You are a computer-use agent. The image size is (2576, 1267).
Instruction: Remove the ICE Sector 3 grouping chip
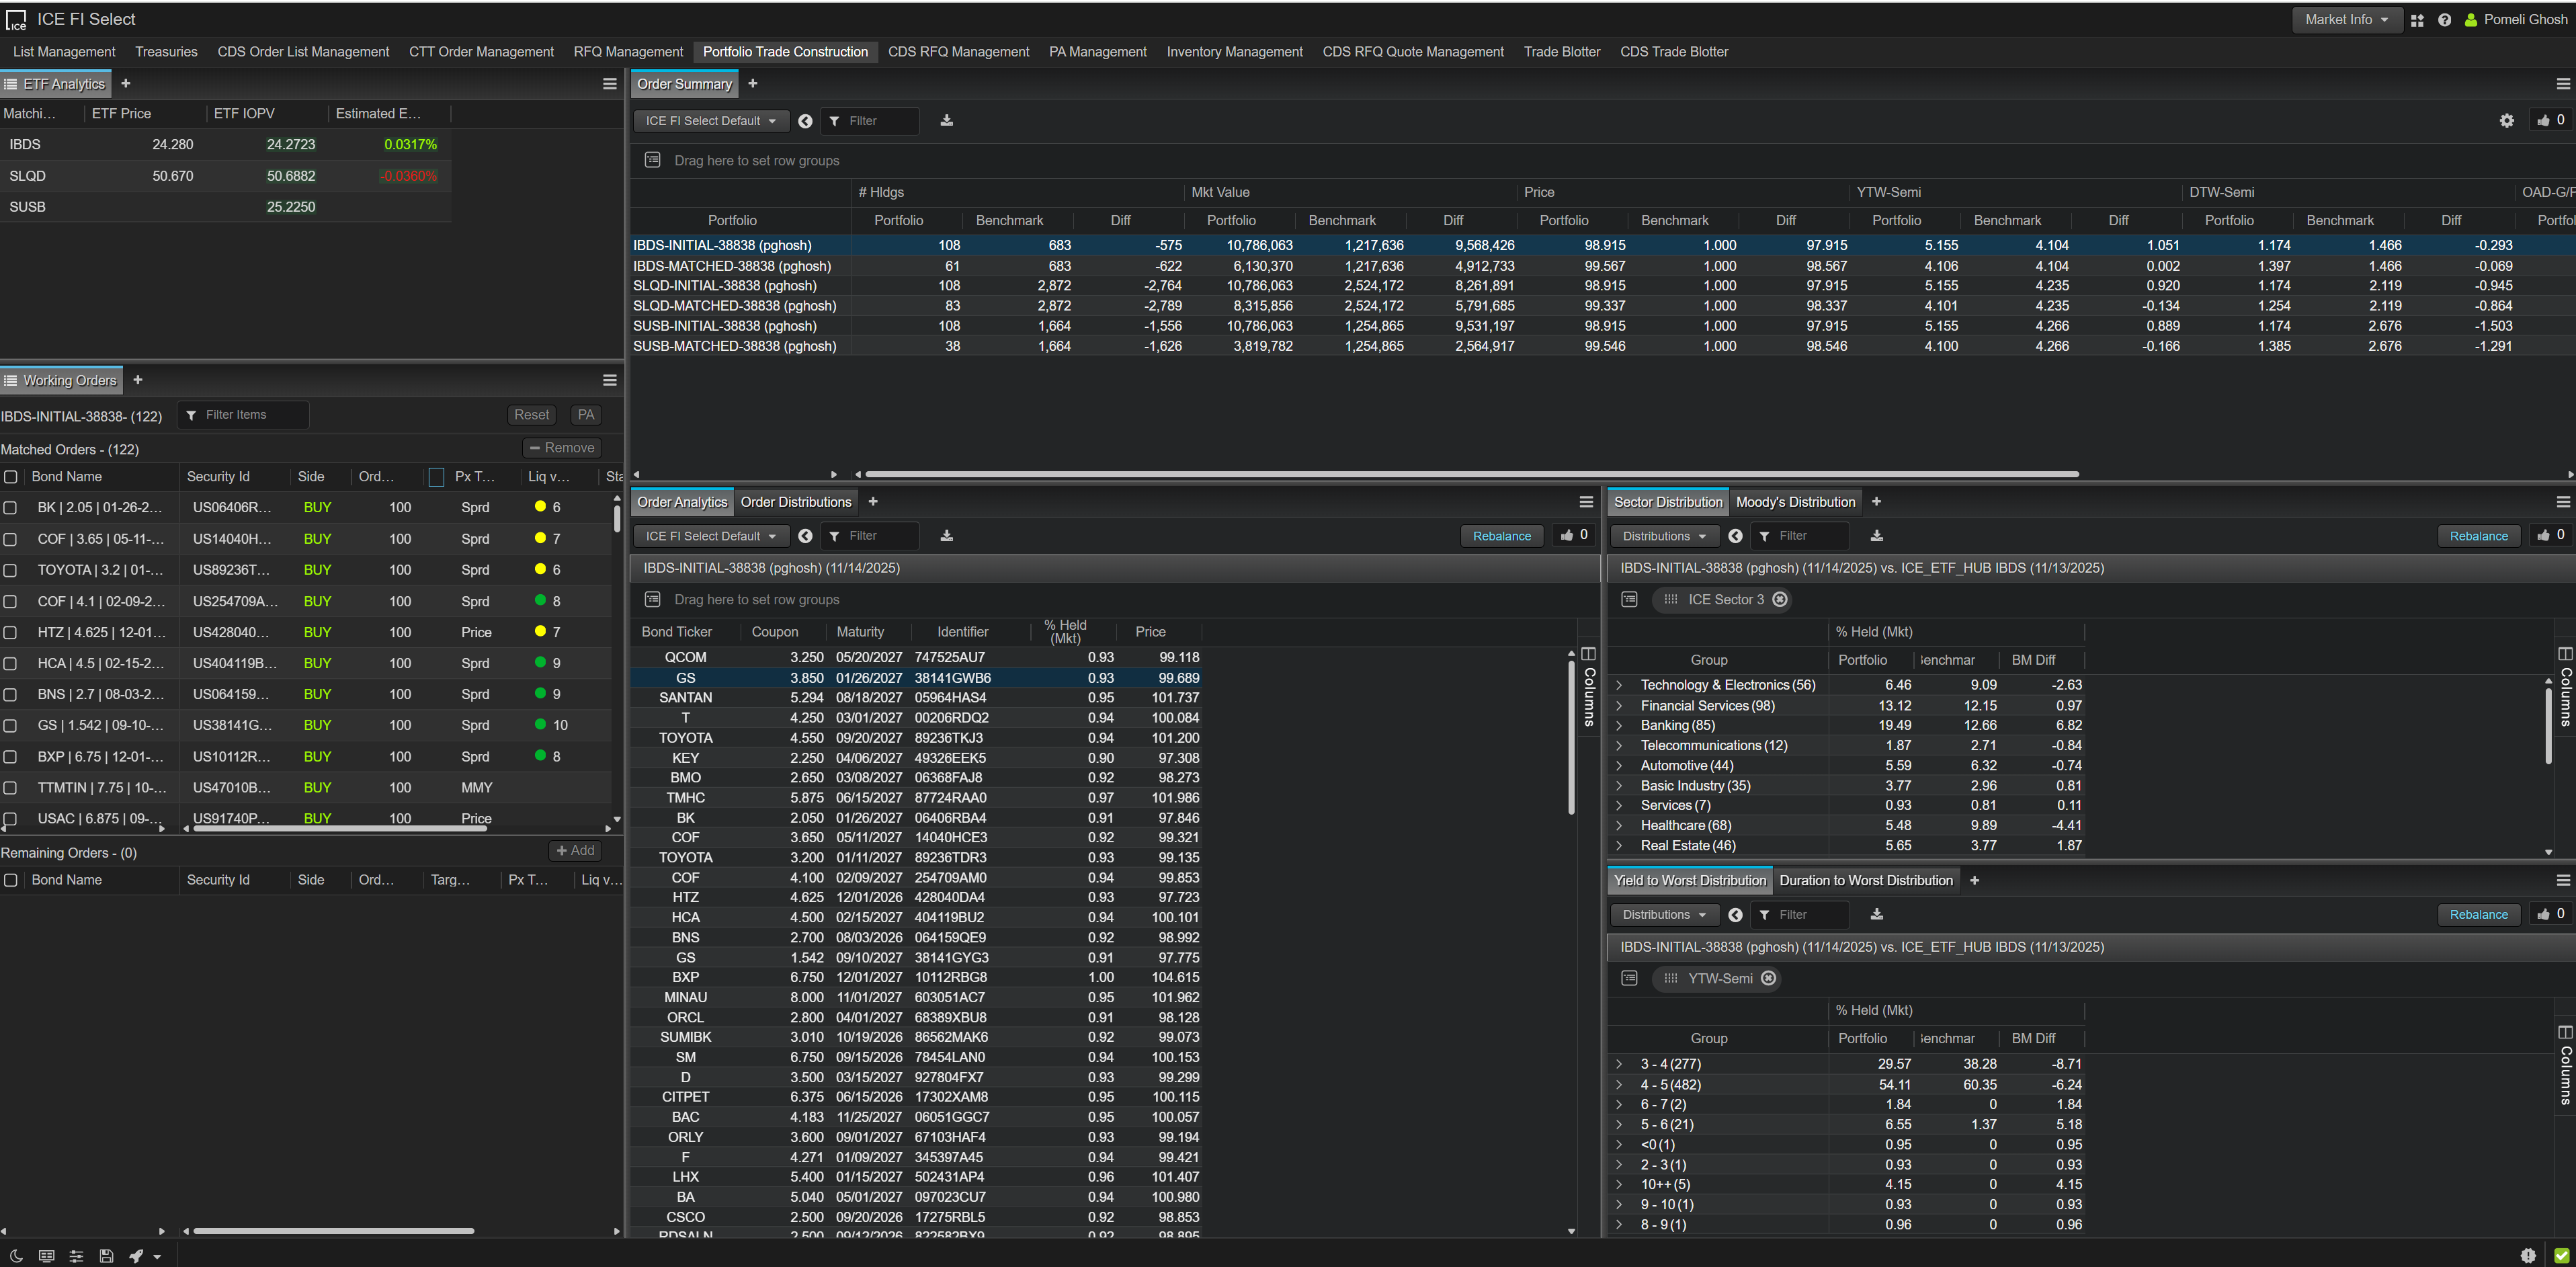coord(1780,599)
